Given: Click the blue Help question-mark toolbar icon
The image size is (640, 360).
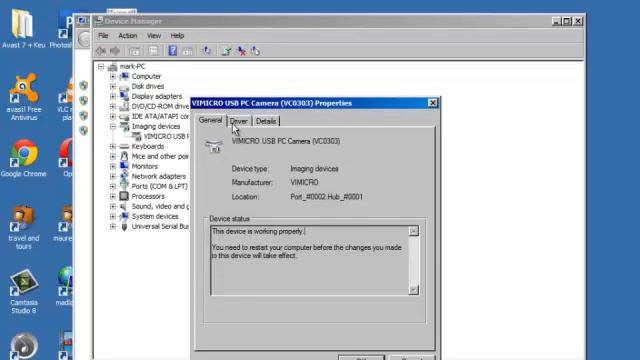Looking at the screenshot, I should coord(173,51).
